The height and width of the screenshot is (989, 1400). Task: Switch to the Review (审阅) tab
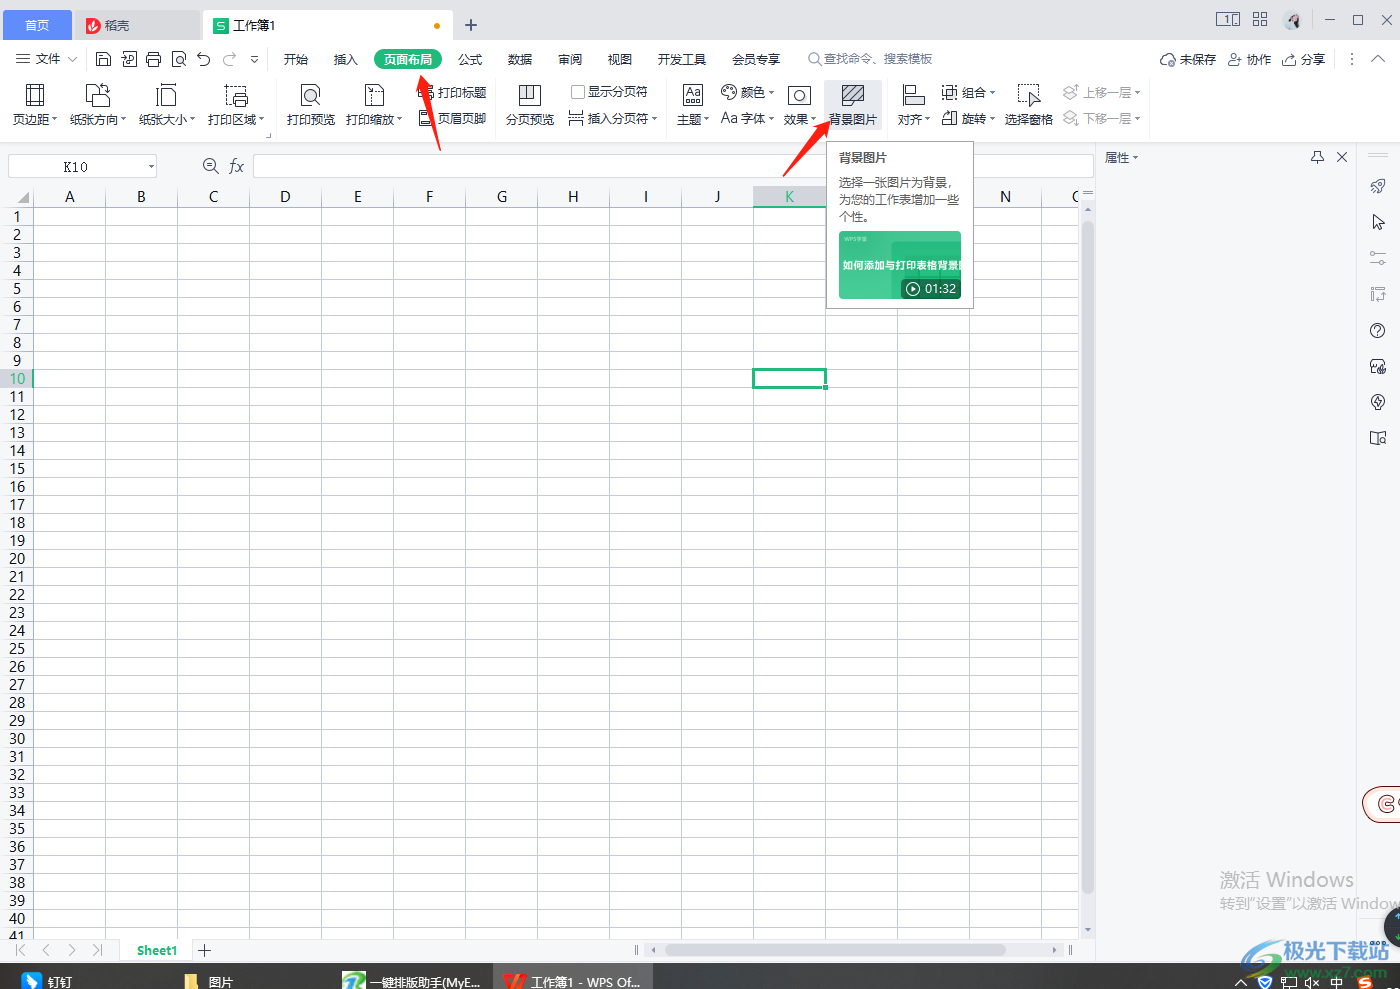[570, 59]
